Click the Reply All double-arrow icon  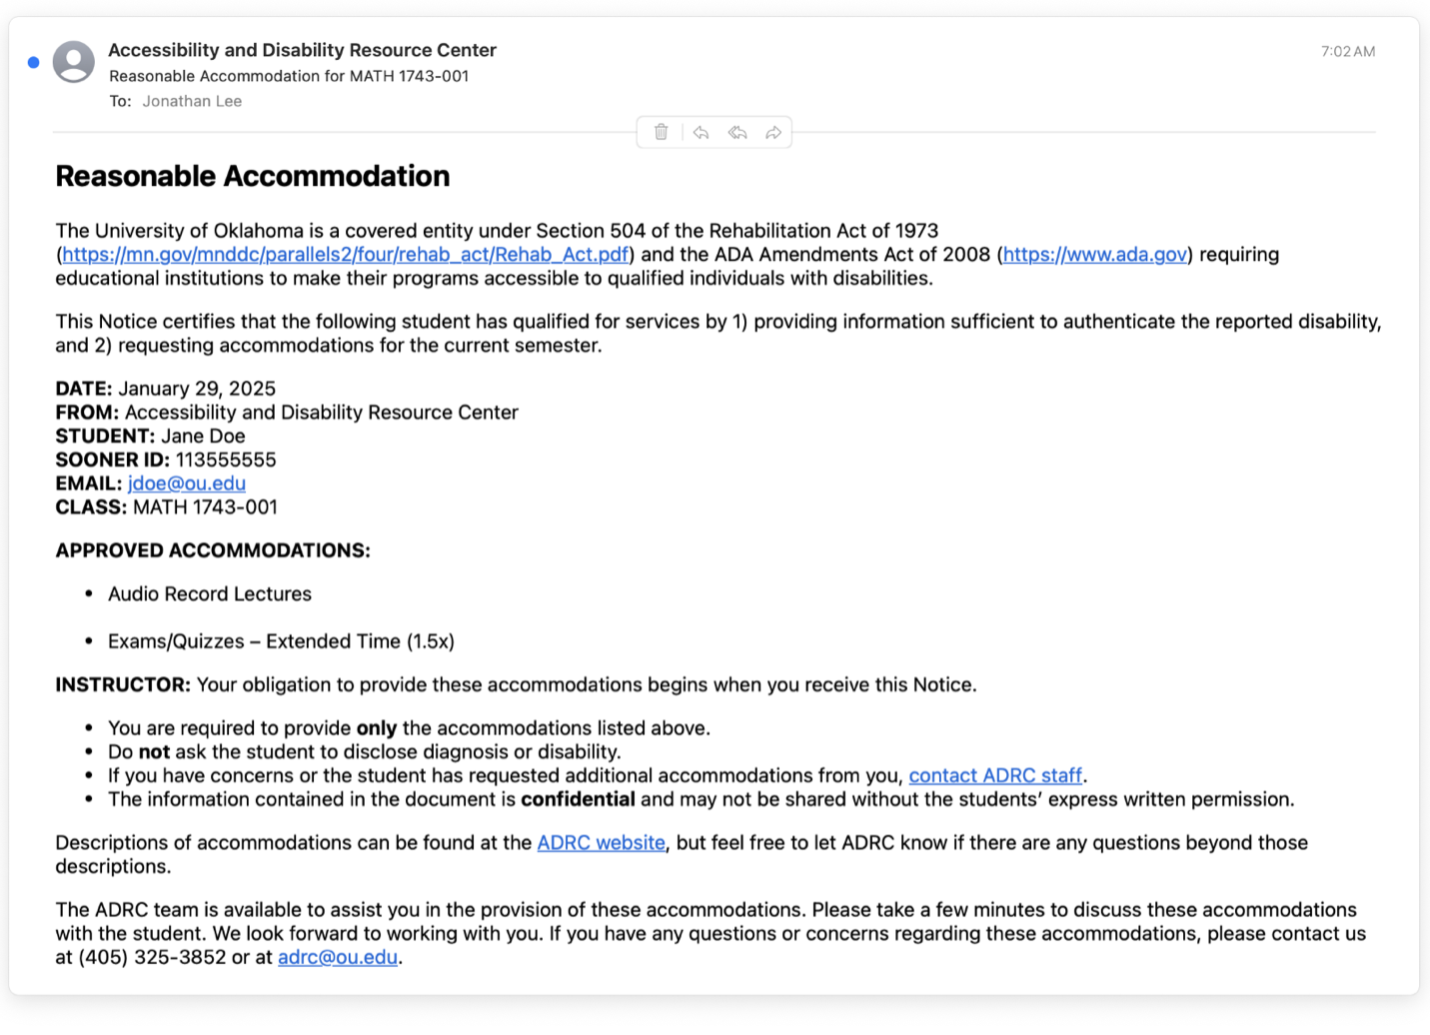[737, 132]
